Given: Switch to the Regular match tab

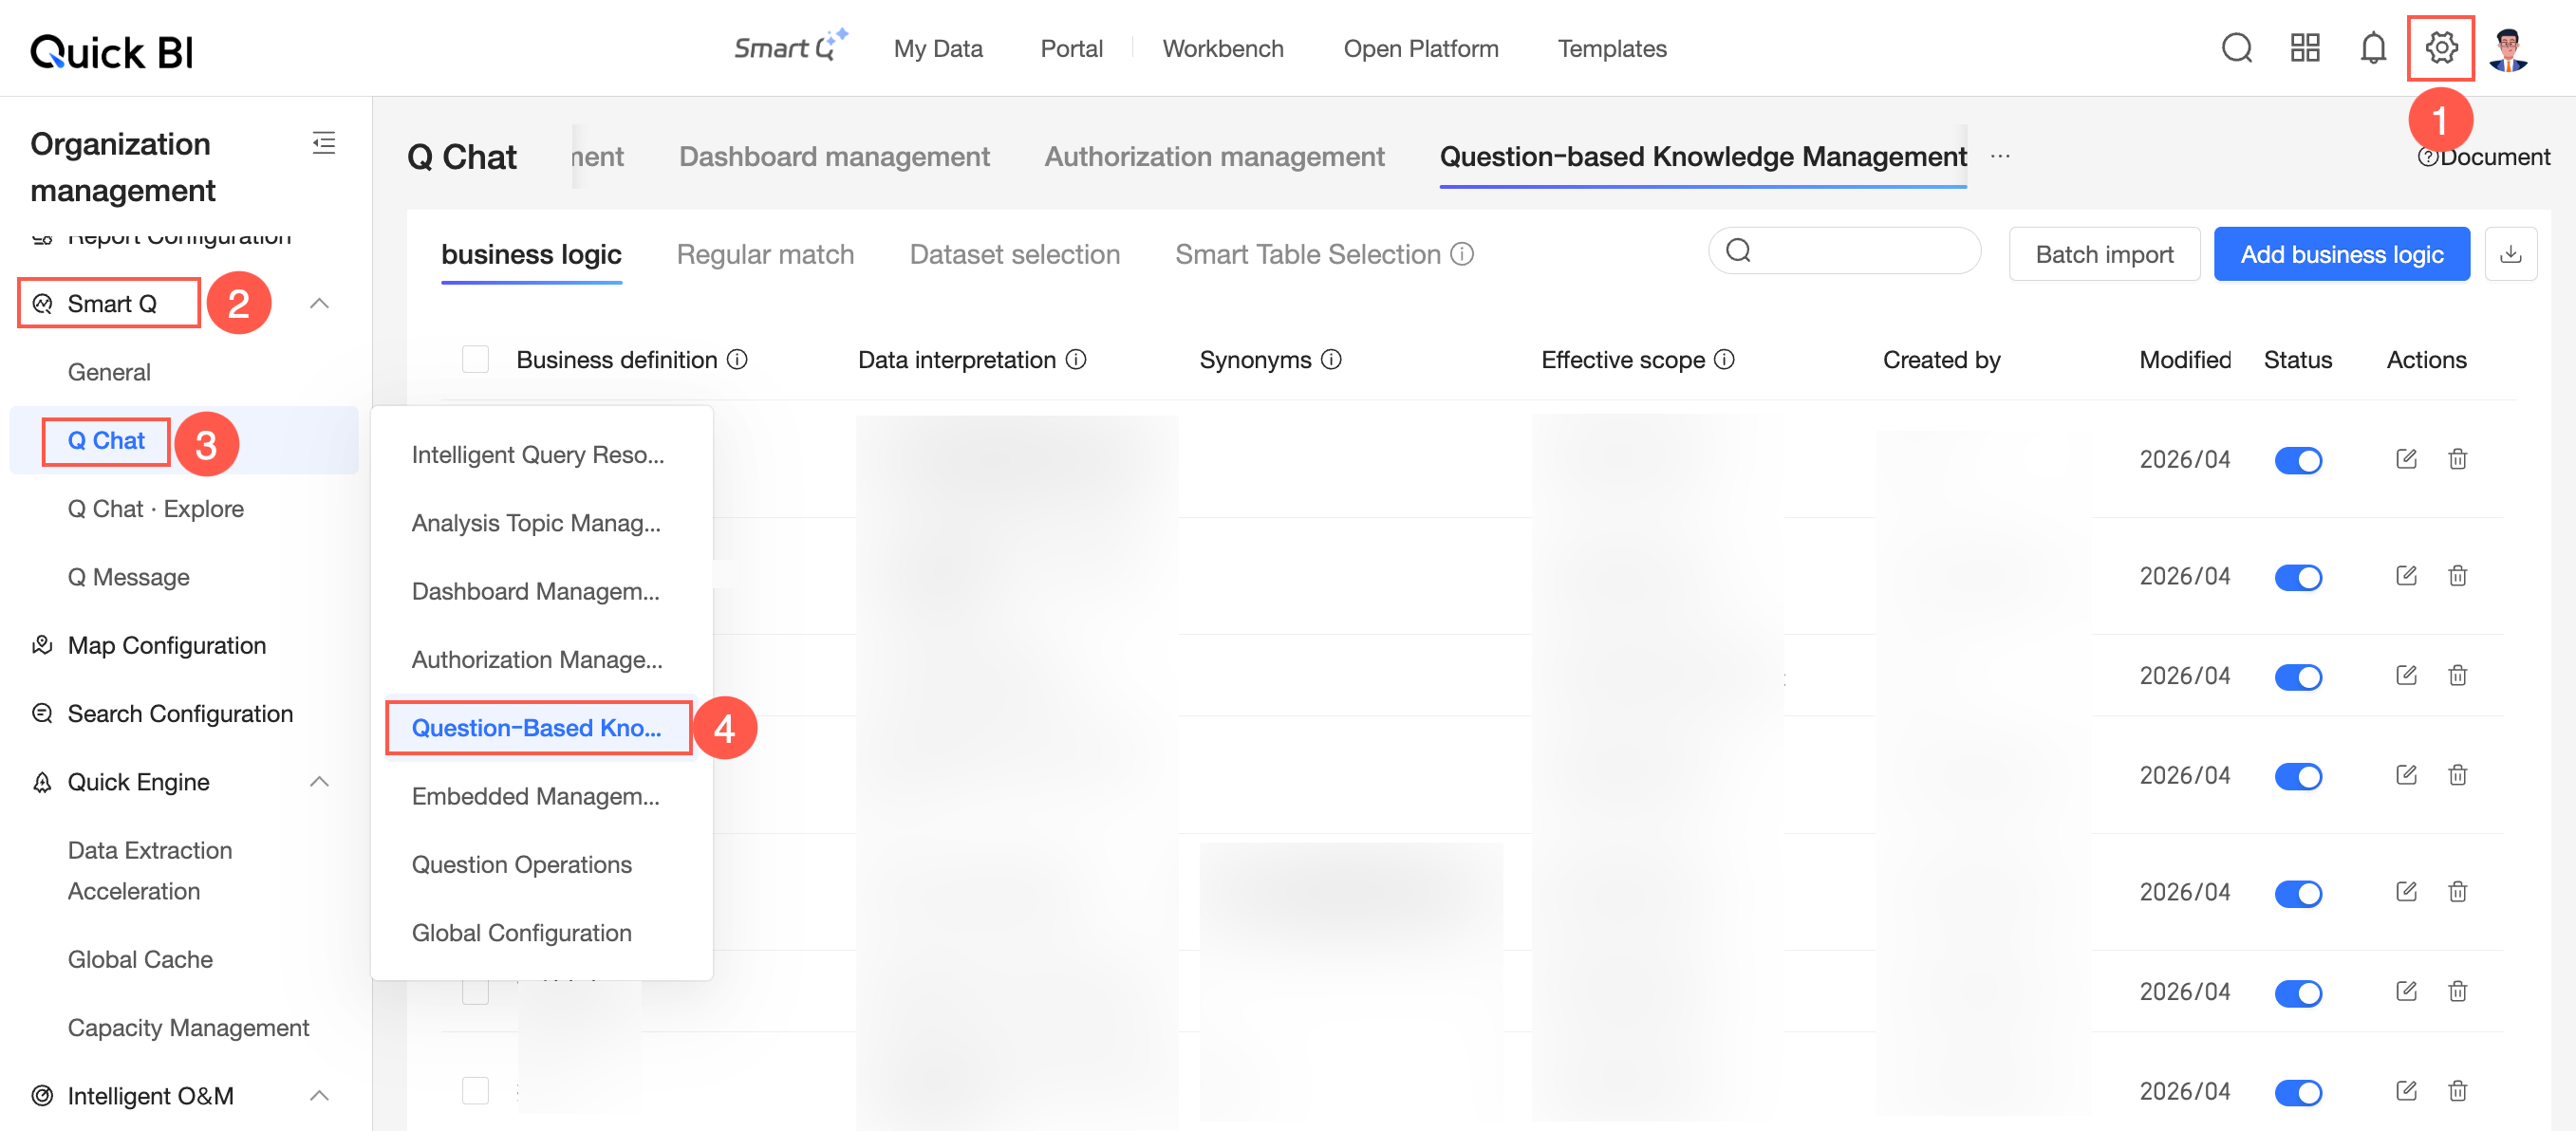Looking at the screenshot, I should click(765, 254).
